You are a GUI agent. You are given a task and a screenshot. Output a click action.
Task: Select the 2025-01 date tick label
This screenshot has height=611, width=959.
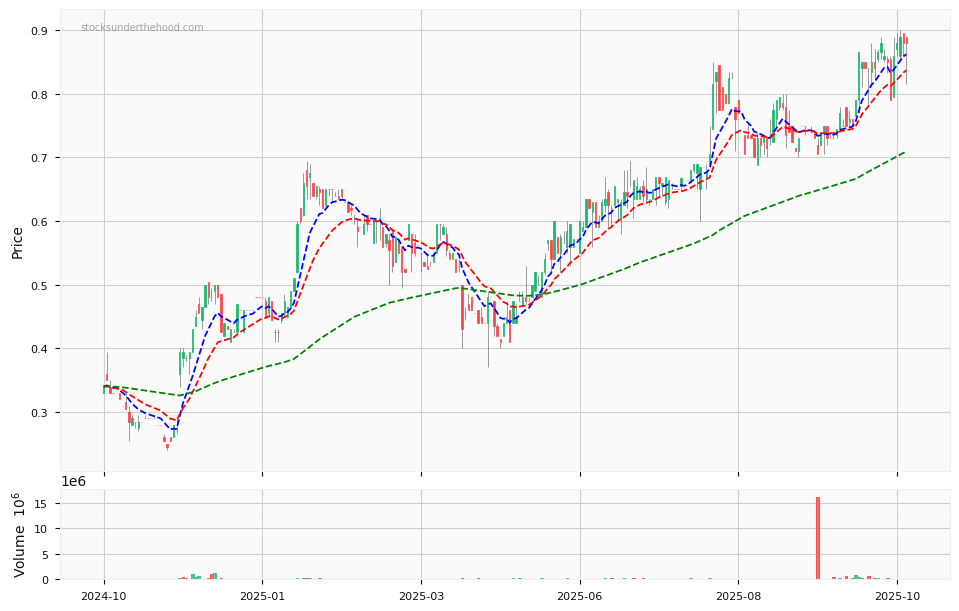[262, 595]
